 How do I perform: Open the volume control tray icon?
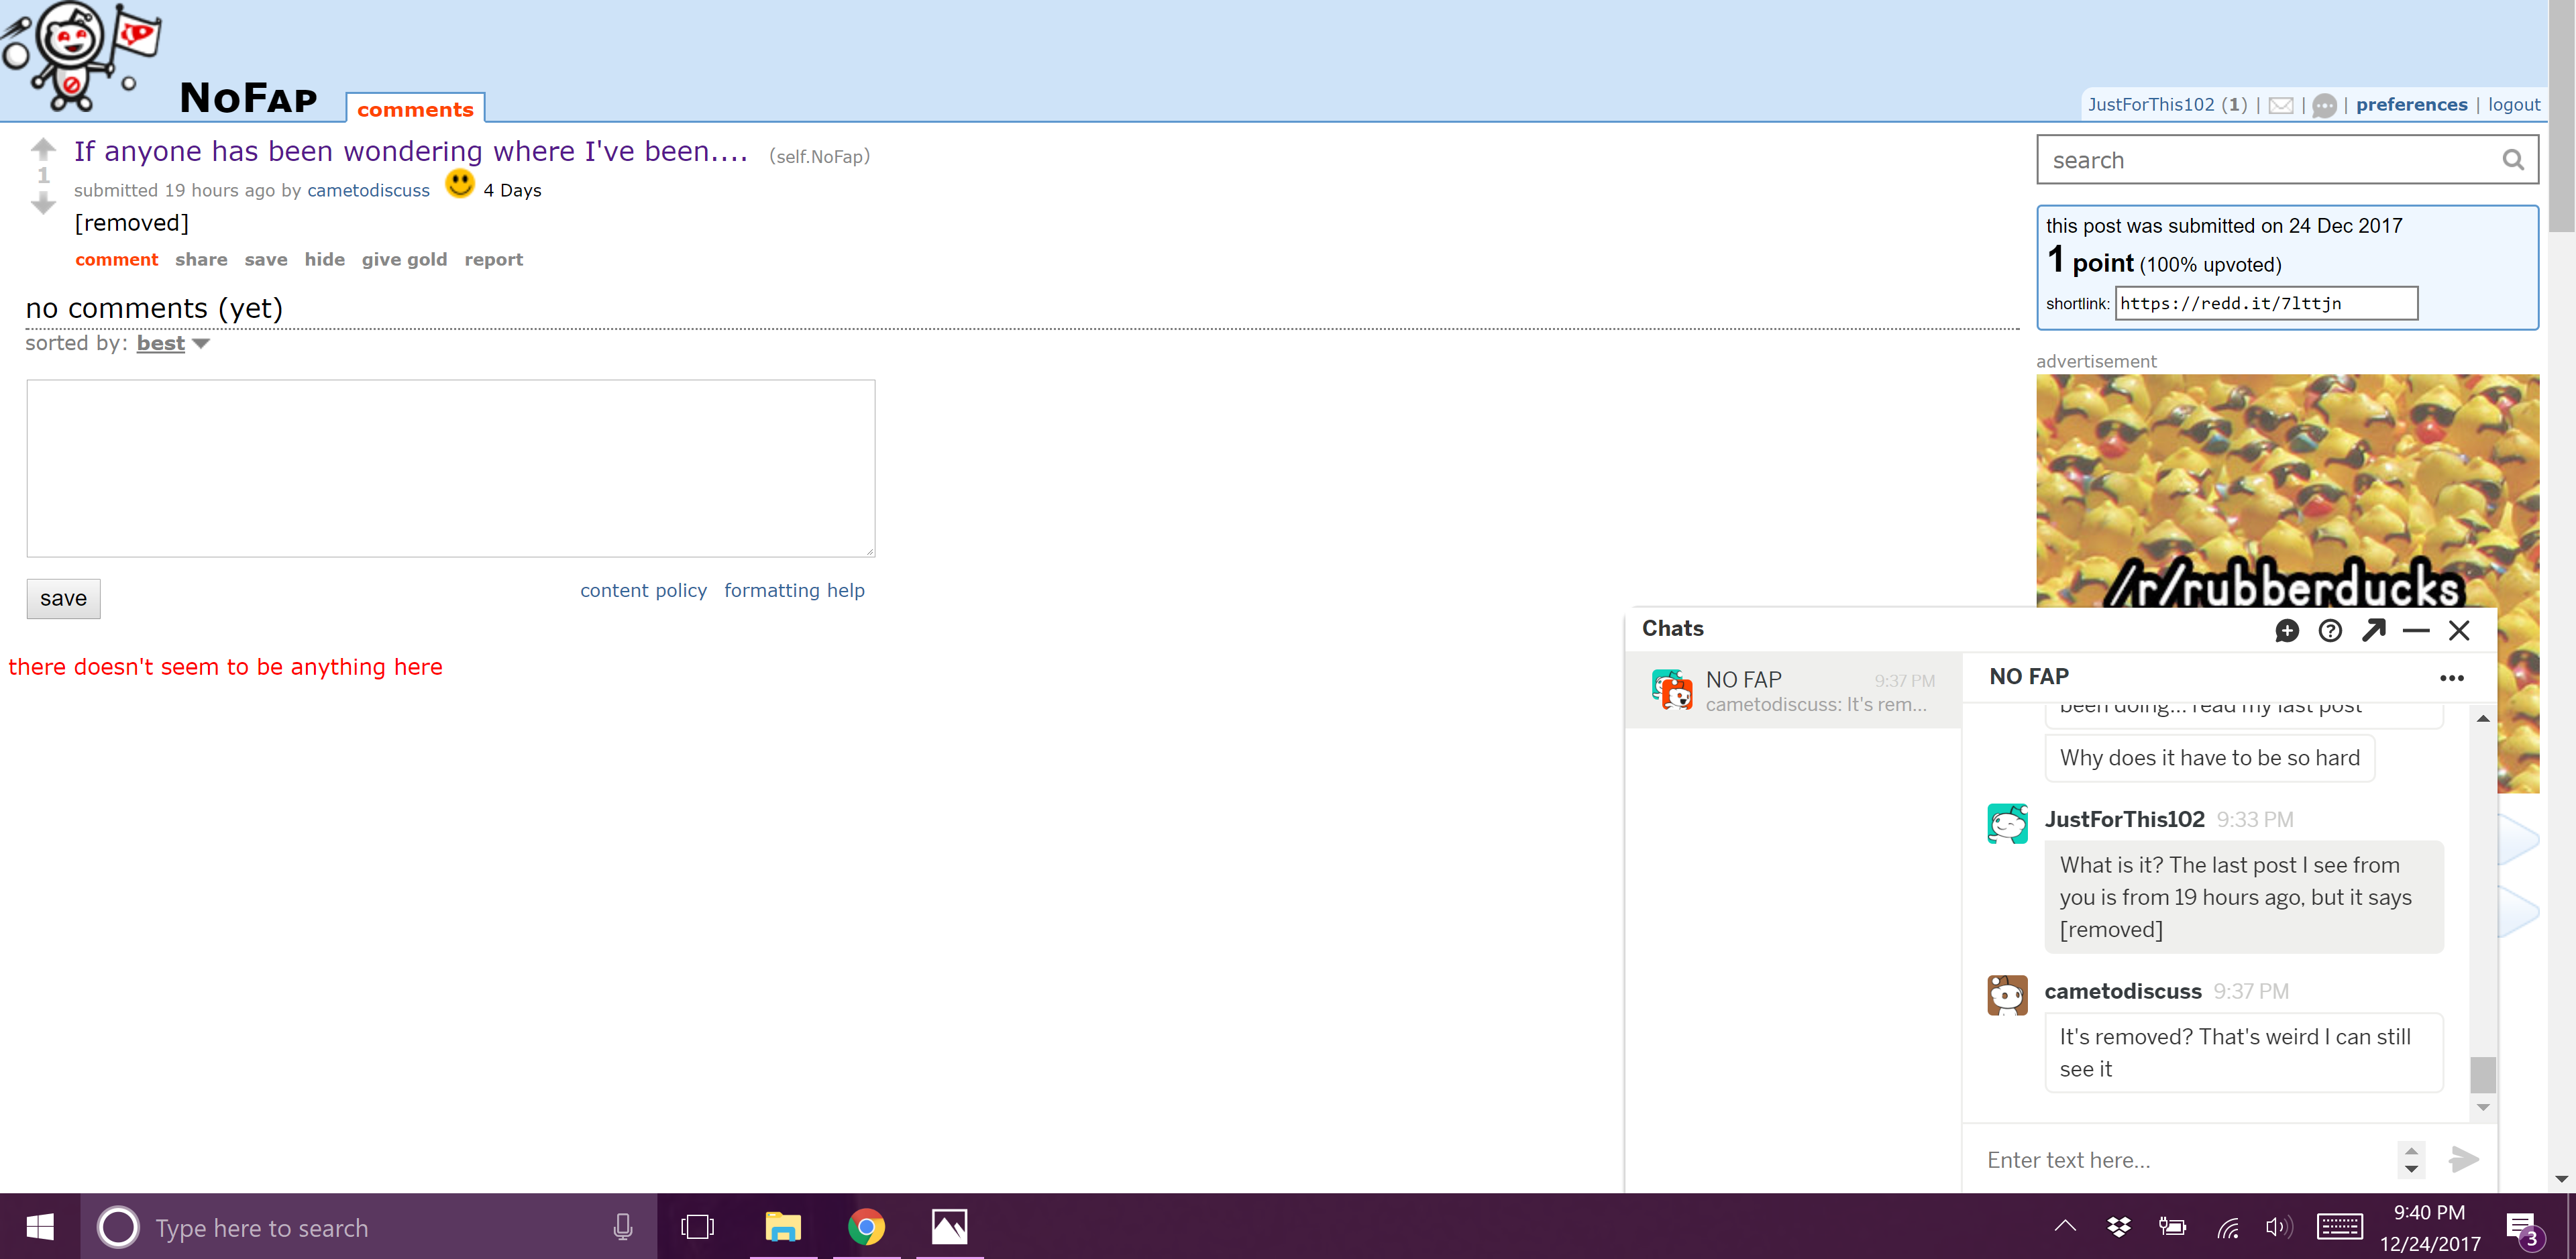(2278, 1227)
